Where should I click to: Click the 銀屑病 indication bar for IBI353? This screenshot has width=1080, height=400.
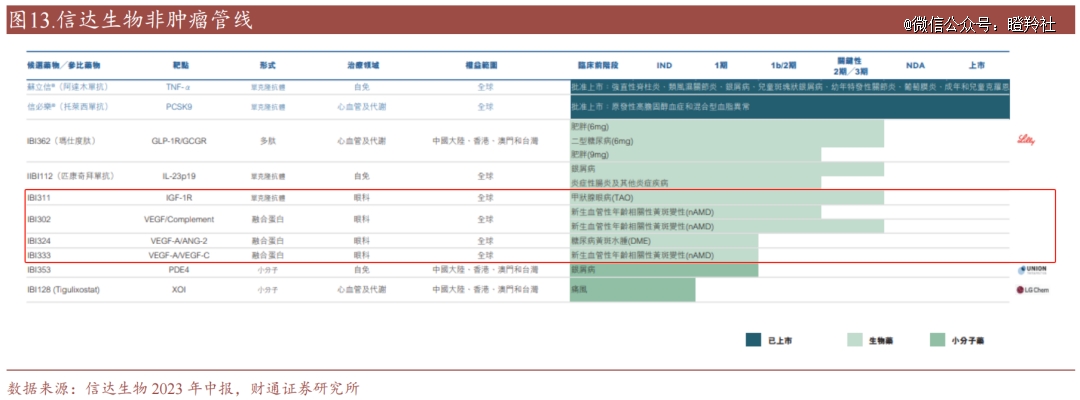click(664, 270)
